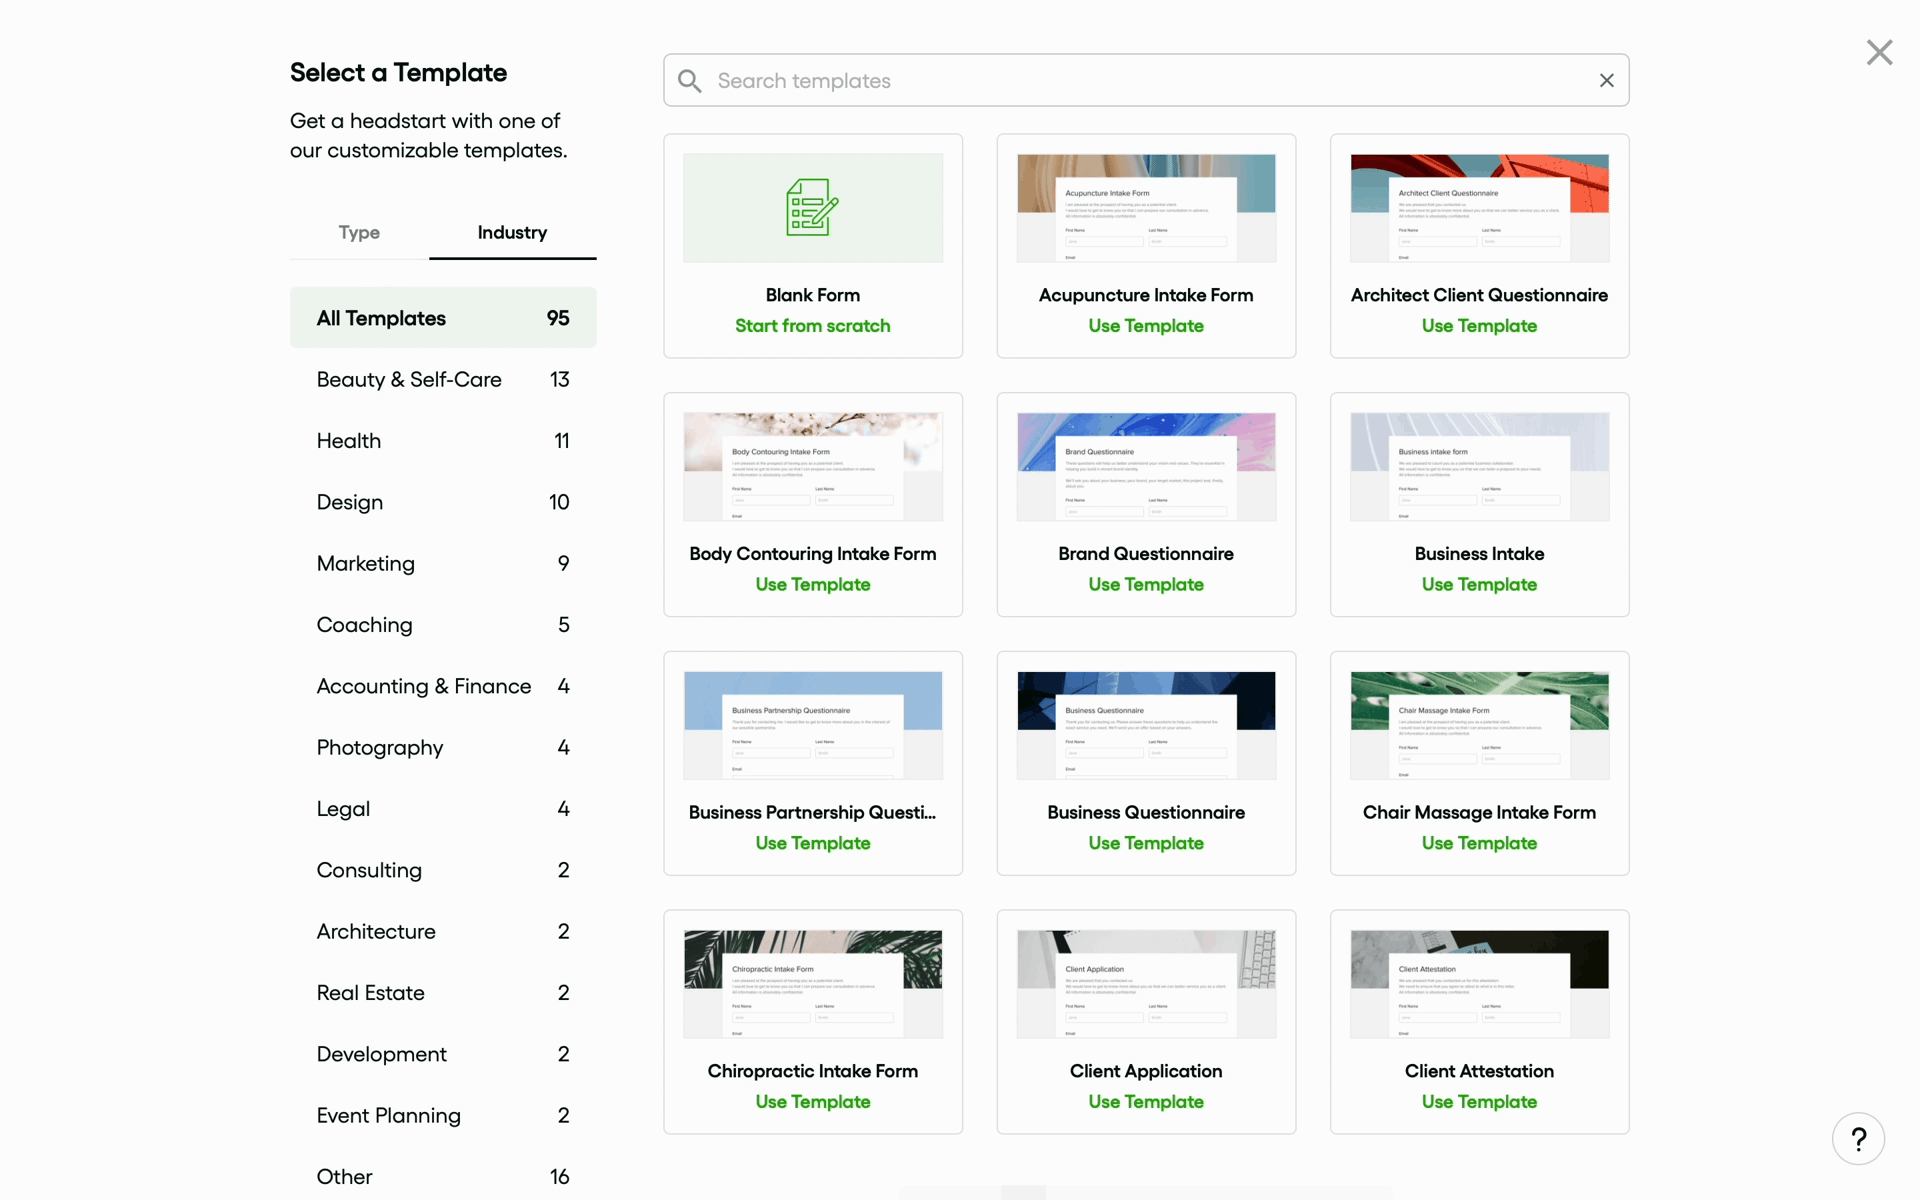This screenshot has height=1200, width=1920.
Task: Filter by Health industry
Action: point(443,441)
